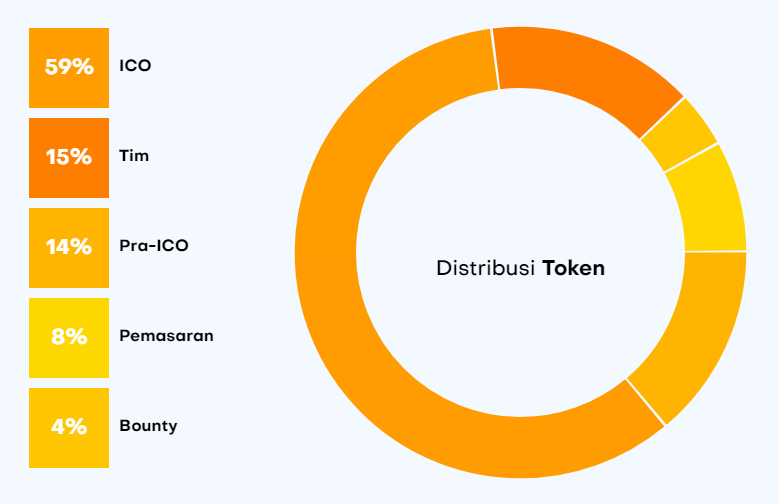779x504 pixels.
Task: Click the ICO legend label
Action: [x=135, y=66]
